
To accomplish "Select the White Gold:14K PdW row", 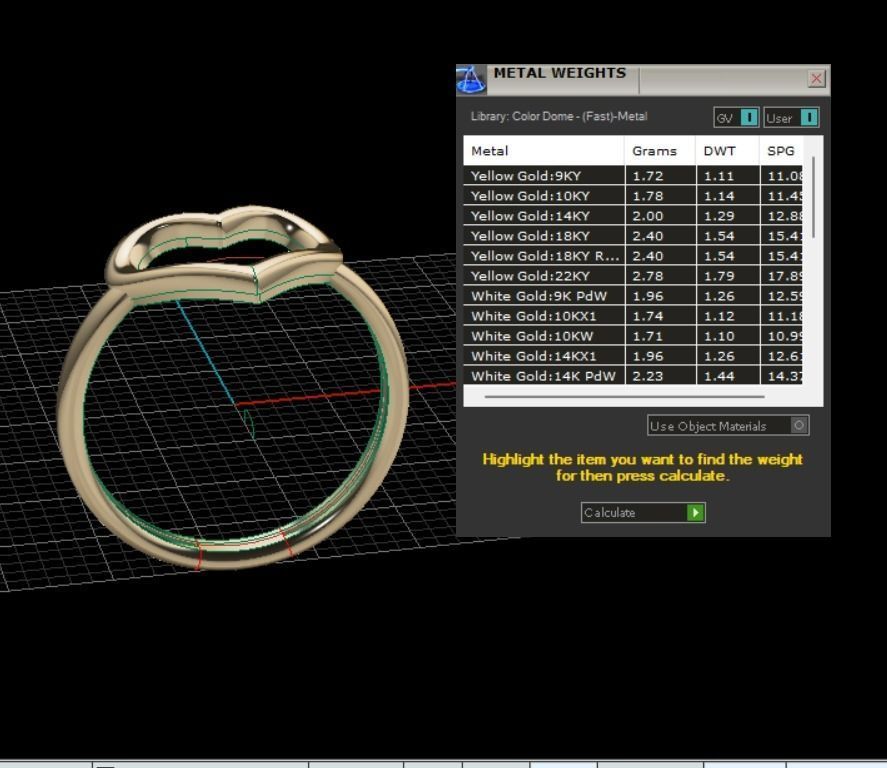I will point(632,376).
